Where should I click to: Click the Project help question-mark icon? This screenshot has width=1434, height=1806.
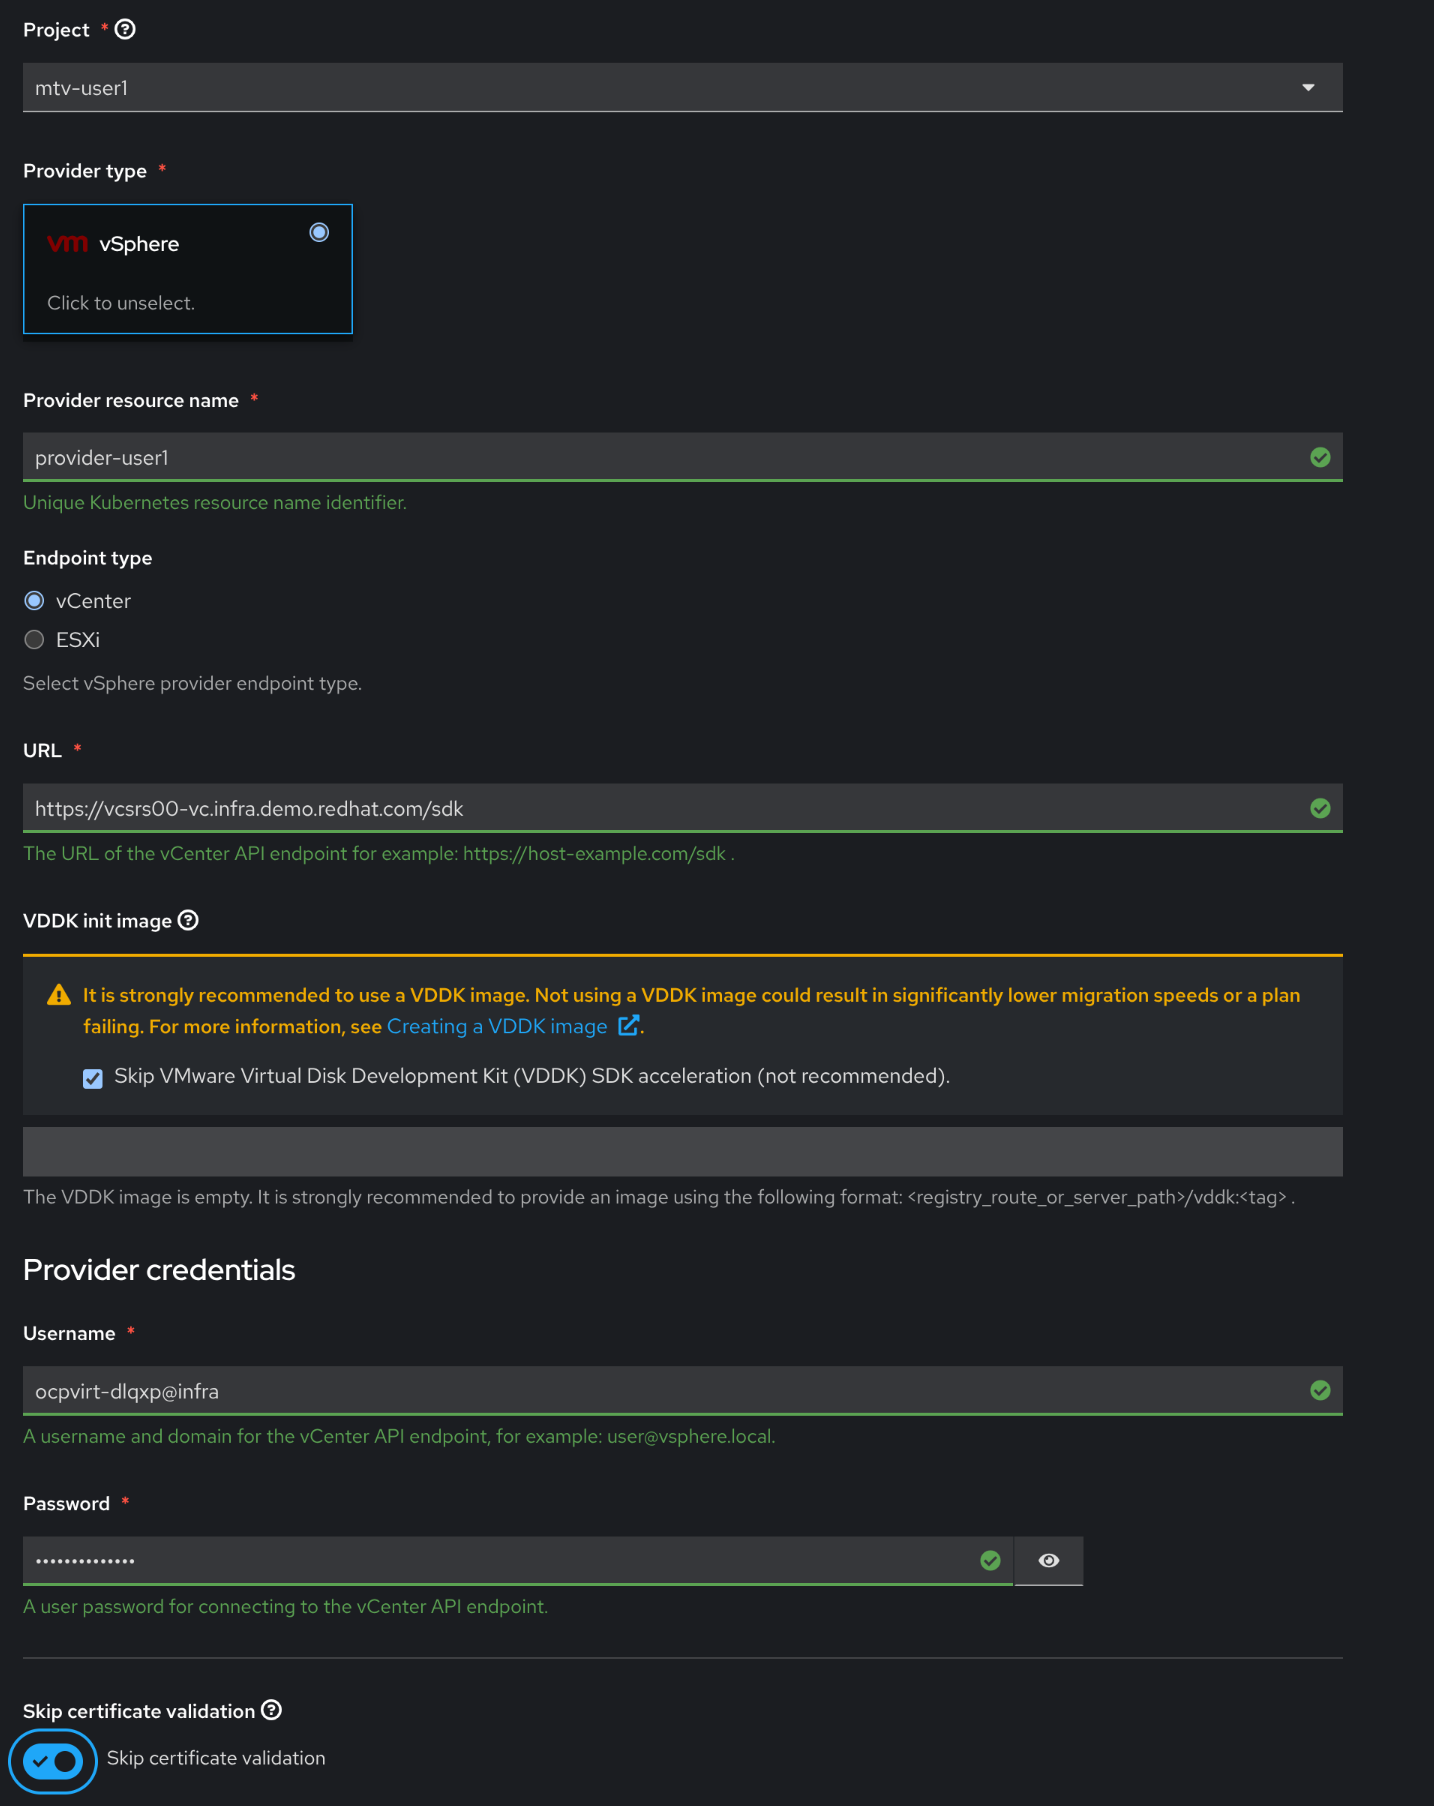[x=125, y=29]
